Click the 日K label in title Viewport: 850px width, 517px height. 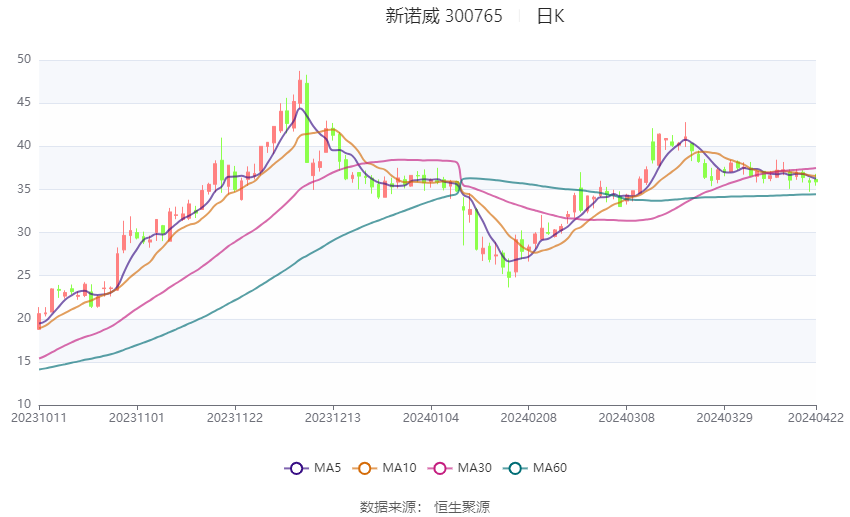[x=551, y=16]
